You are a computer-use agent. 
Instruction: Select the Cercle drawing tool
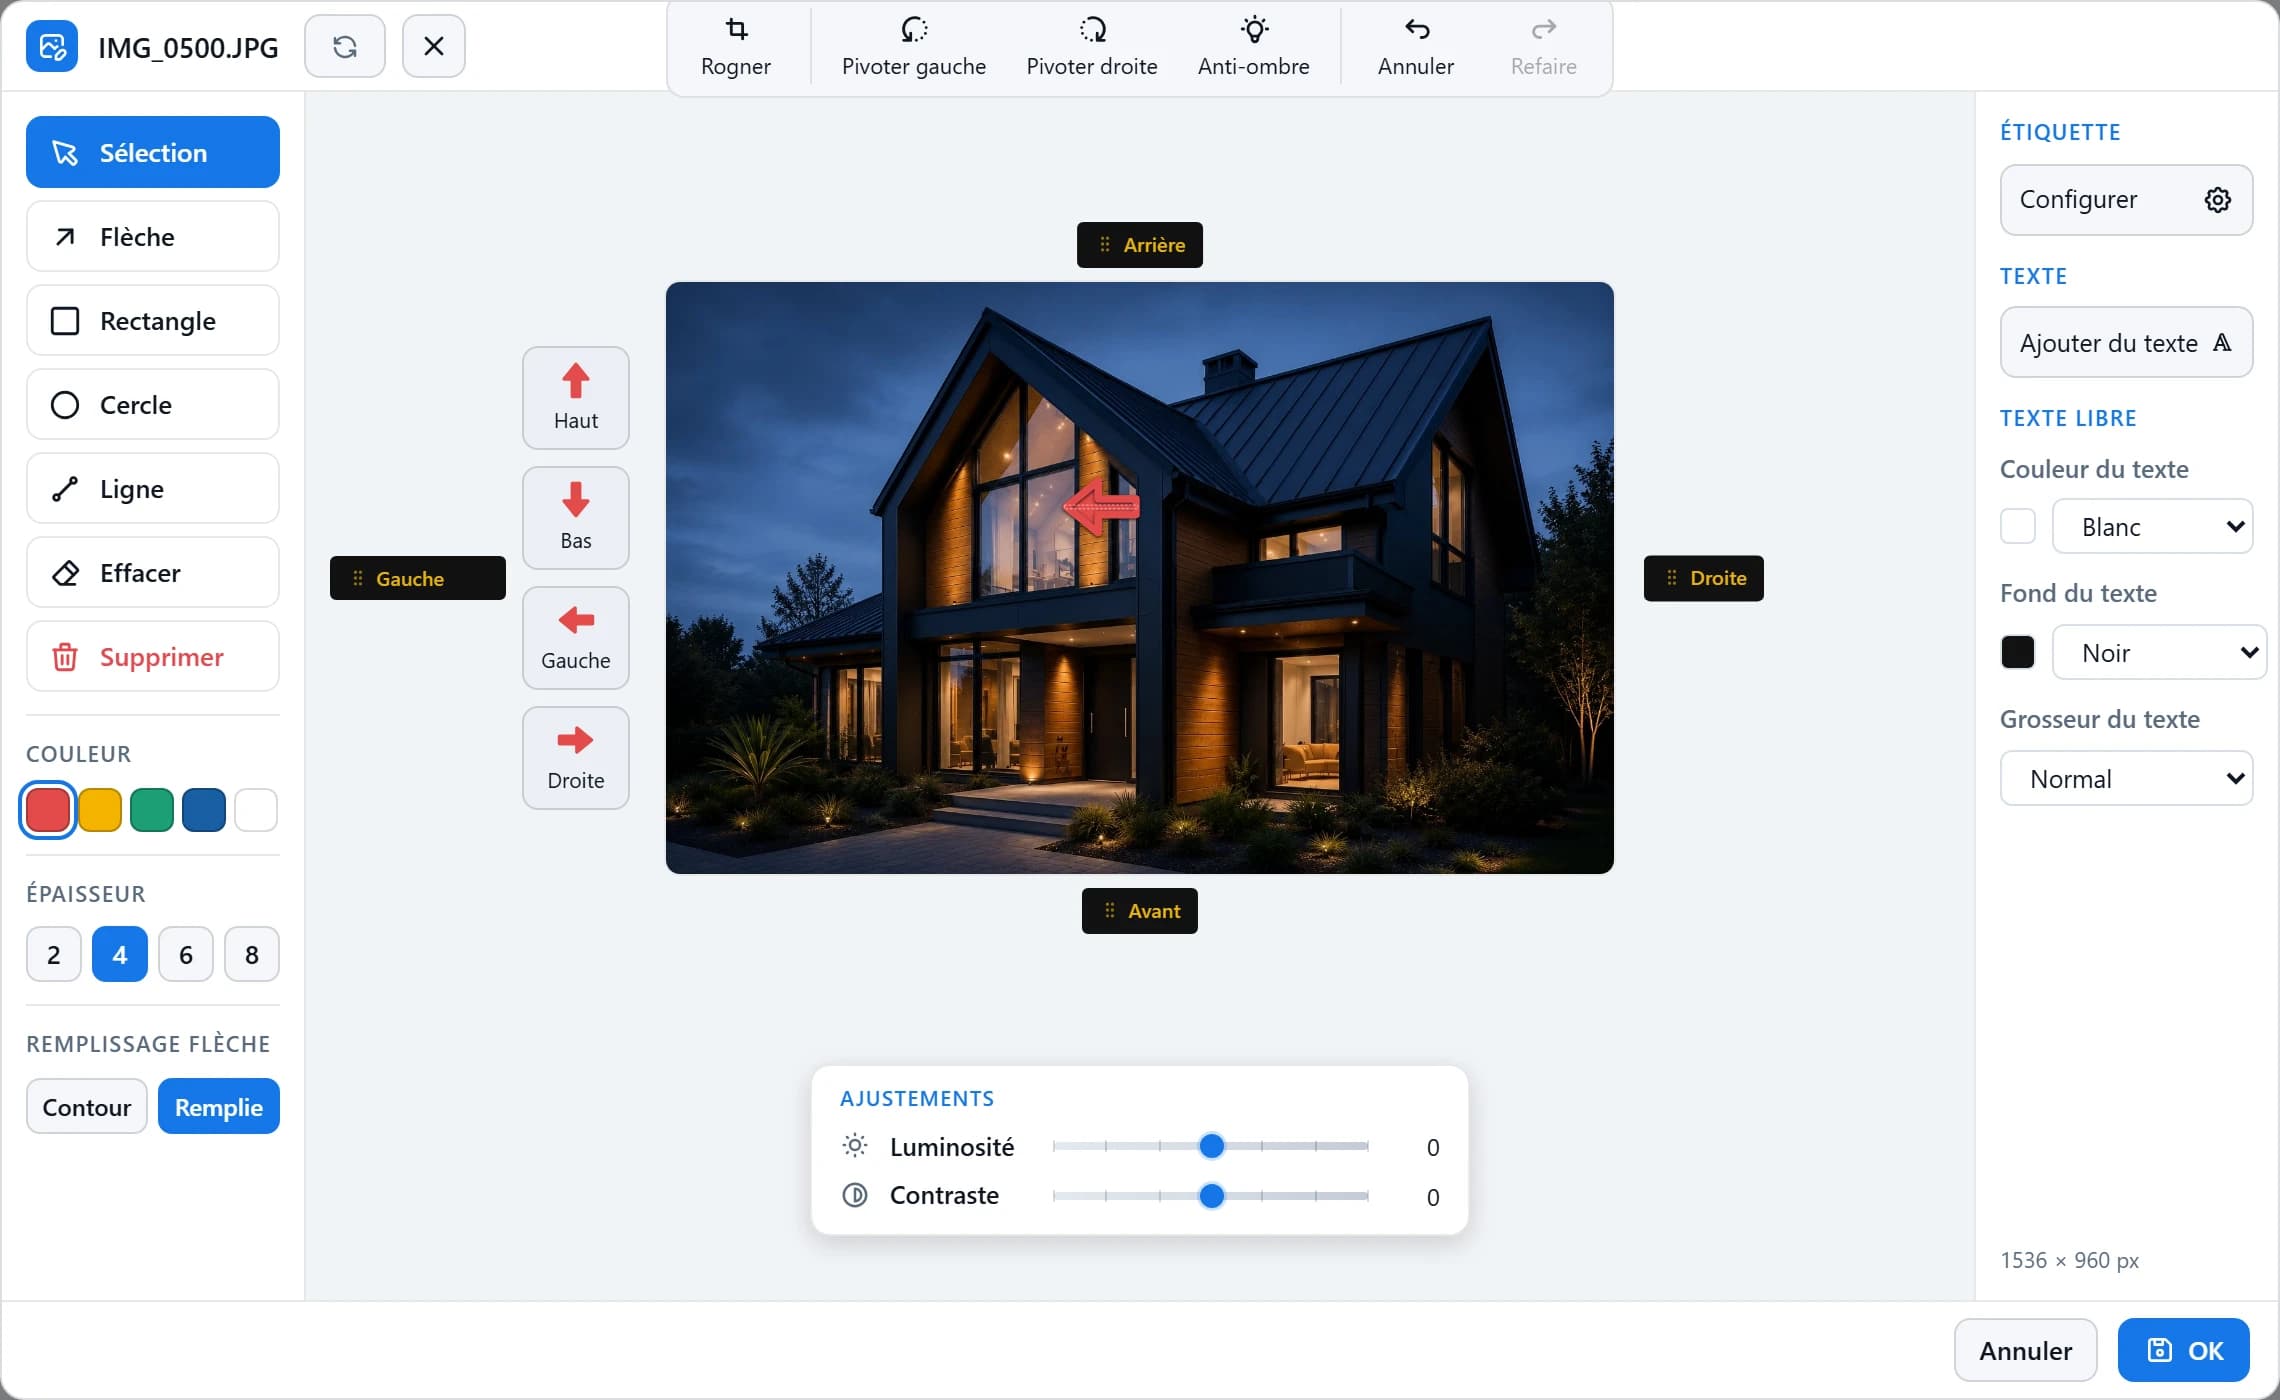pyautogui.click(x=153, y=404)
